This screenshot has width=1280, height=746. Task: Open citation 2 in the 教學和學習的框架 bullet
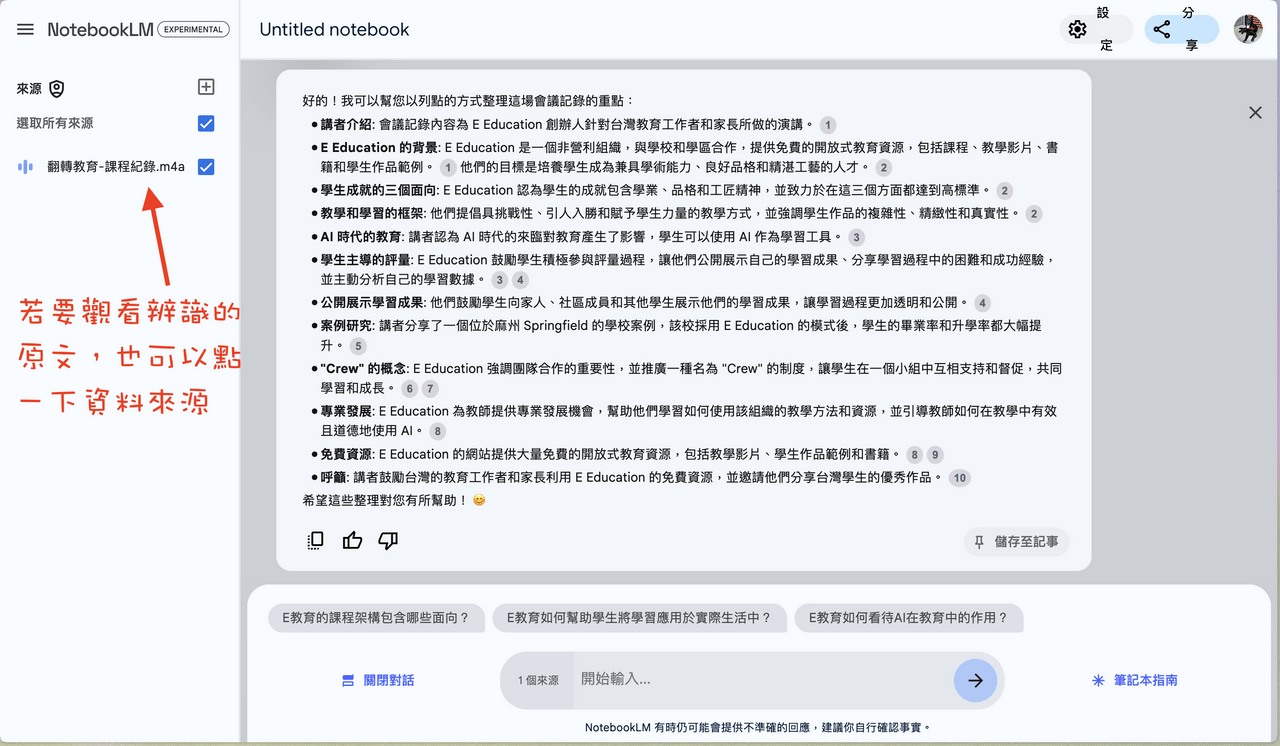[x=1034, y=214]
